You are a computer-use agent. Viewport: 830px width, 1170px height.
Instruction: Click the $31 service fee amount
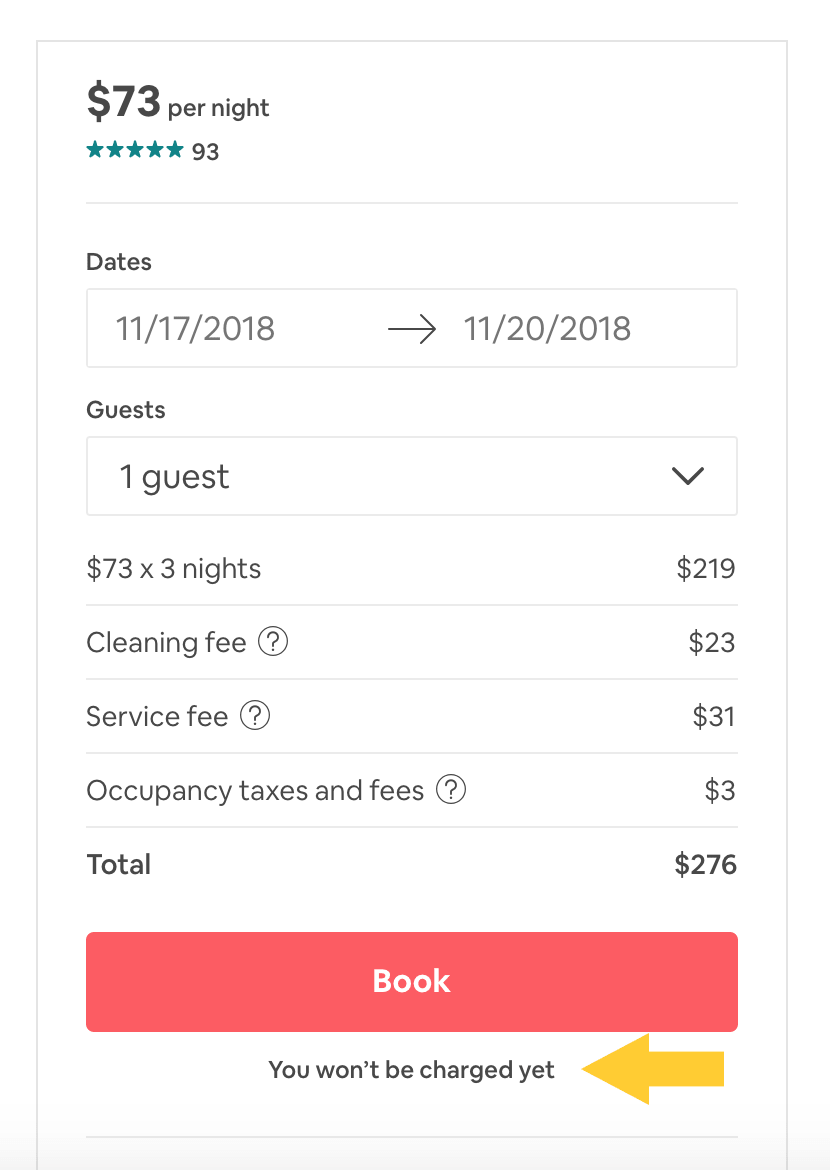(x=714, y=716)
